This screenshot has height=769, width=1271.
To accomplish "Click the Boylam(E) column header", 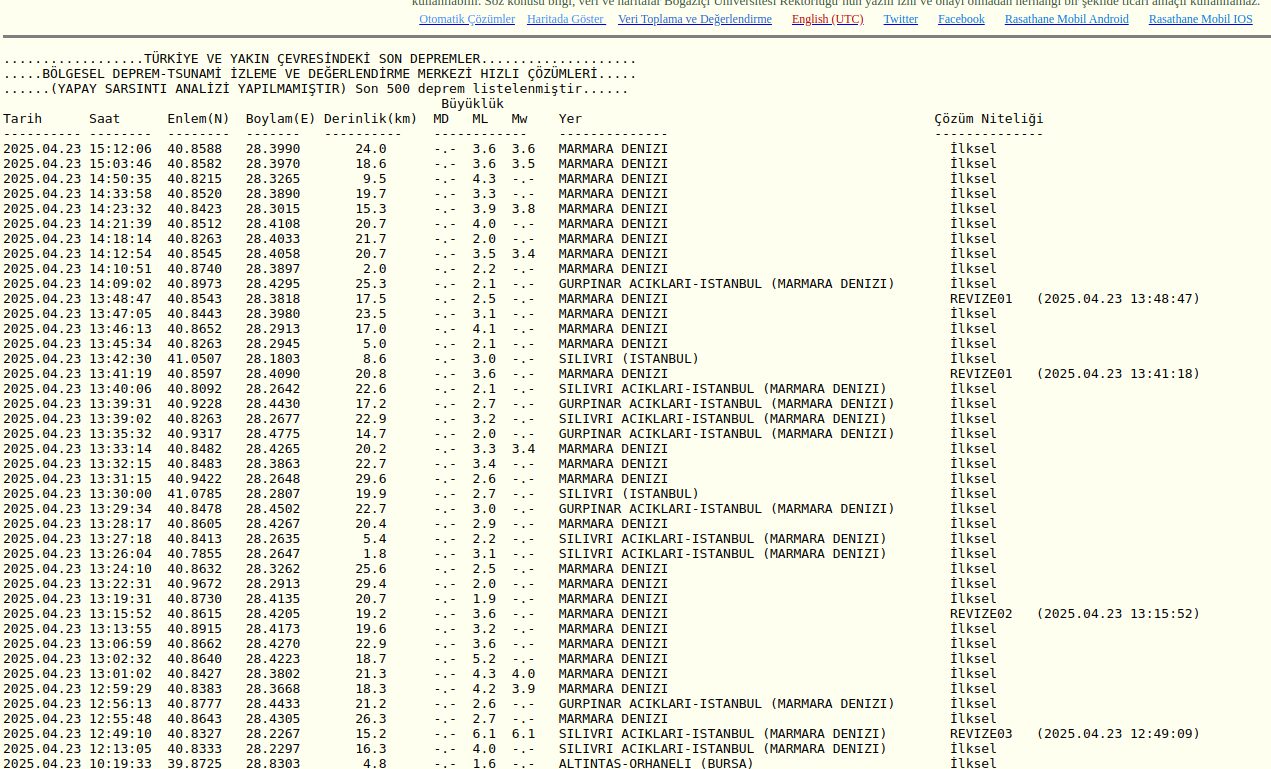I will point(280,119).
